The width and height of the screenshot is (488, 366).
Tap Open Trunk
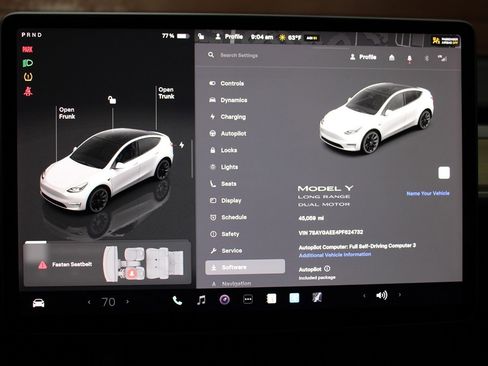pos(166,93)
